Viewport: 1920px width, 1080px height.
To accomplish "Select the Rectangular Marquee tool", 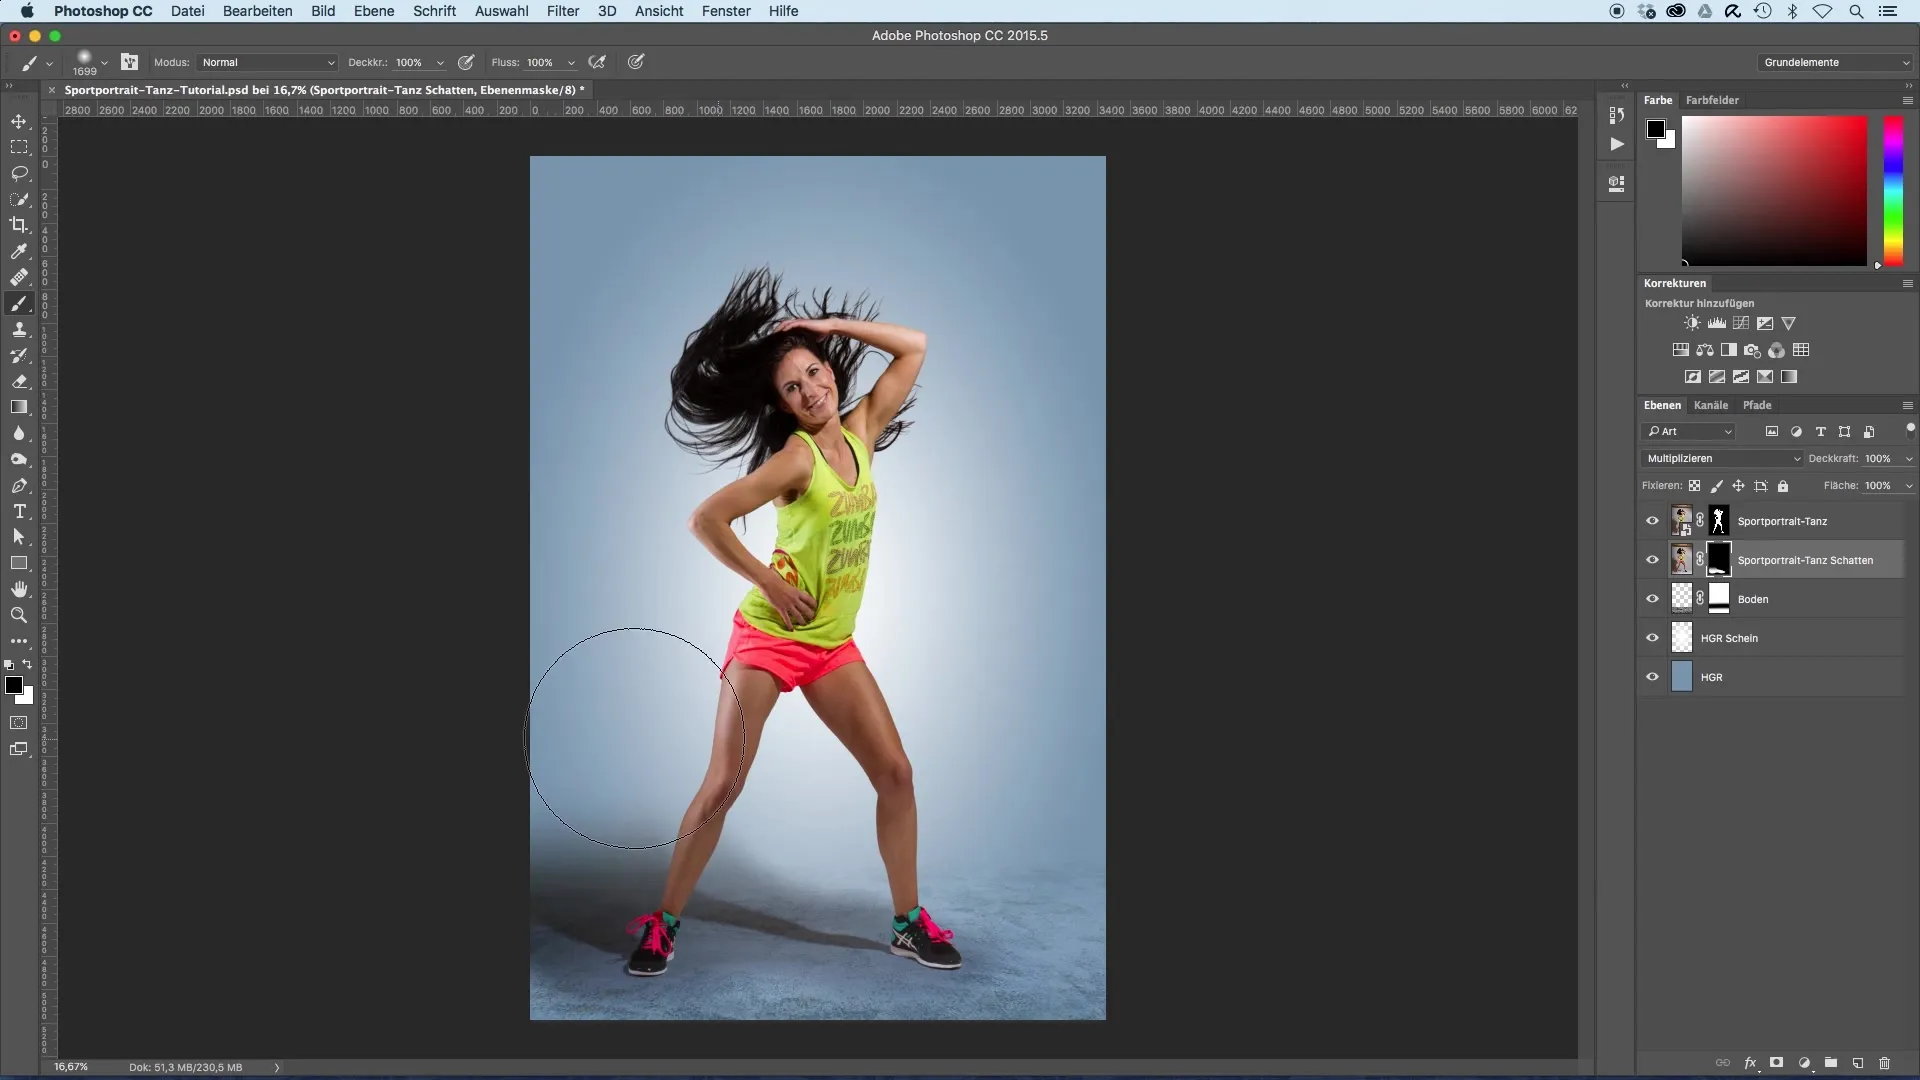I will [x=19, y=147].
